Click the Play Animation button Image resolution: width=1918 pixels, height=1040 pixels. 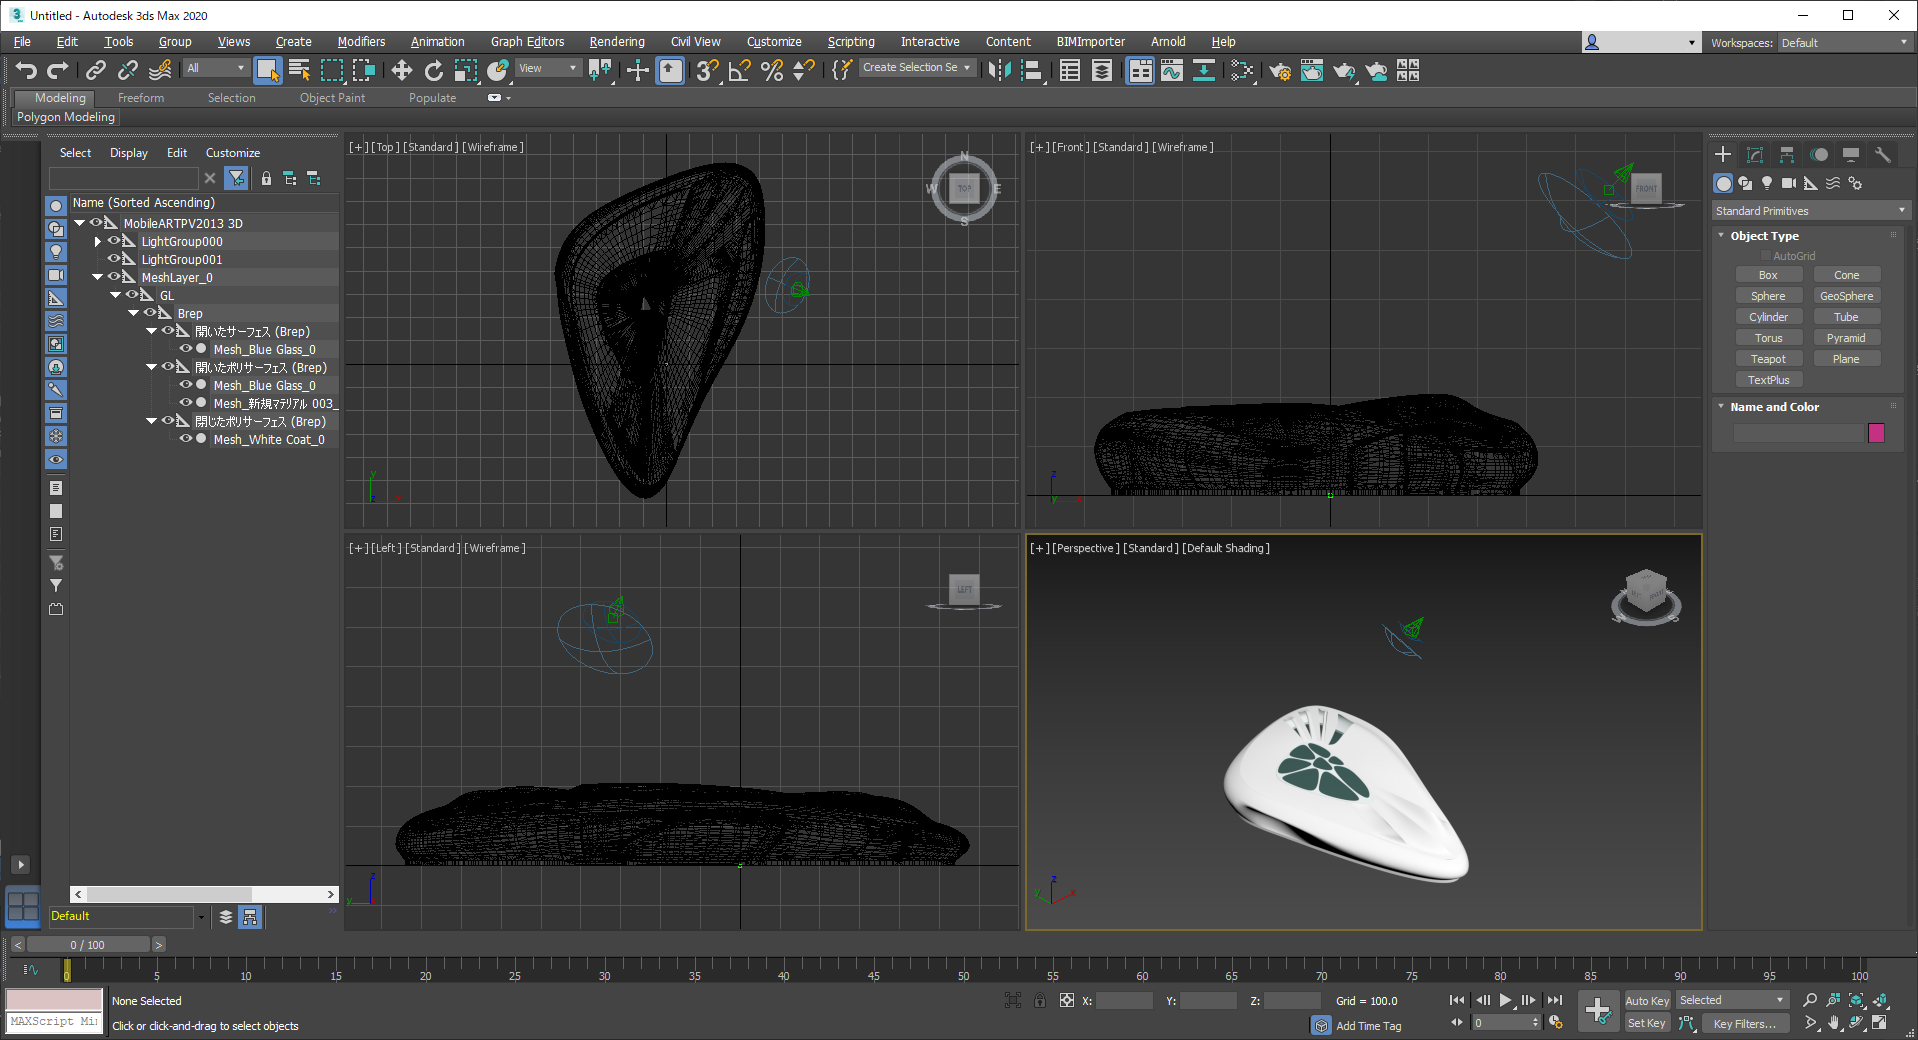coord(1505,1000)
